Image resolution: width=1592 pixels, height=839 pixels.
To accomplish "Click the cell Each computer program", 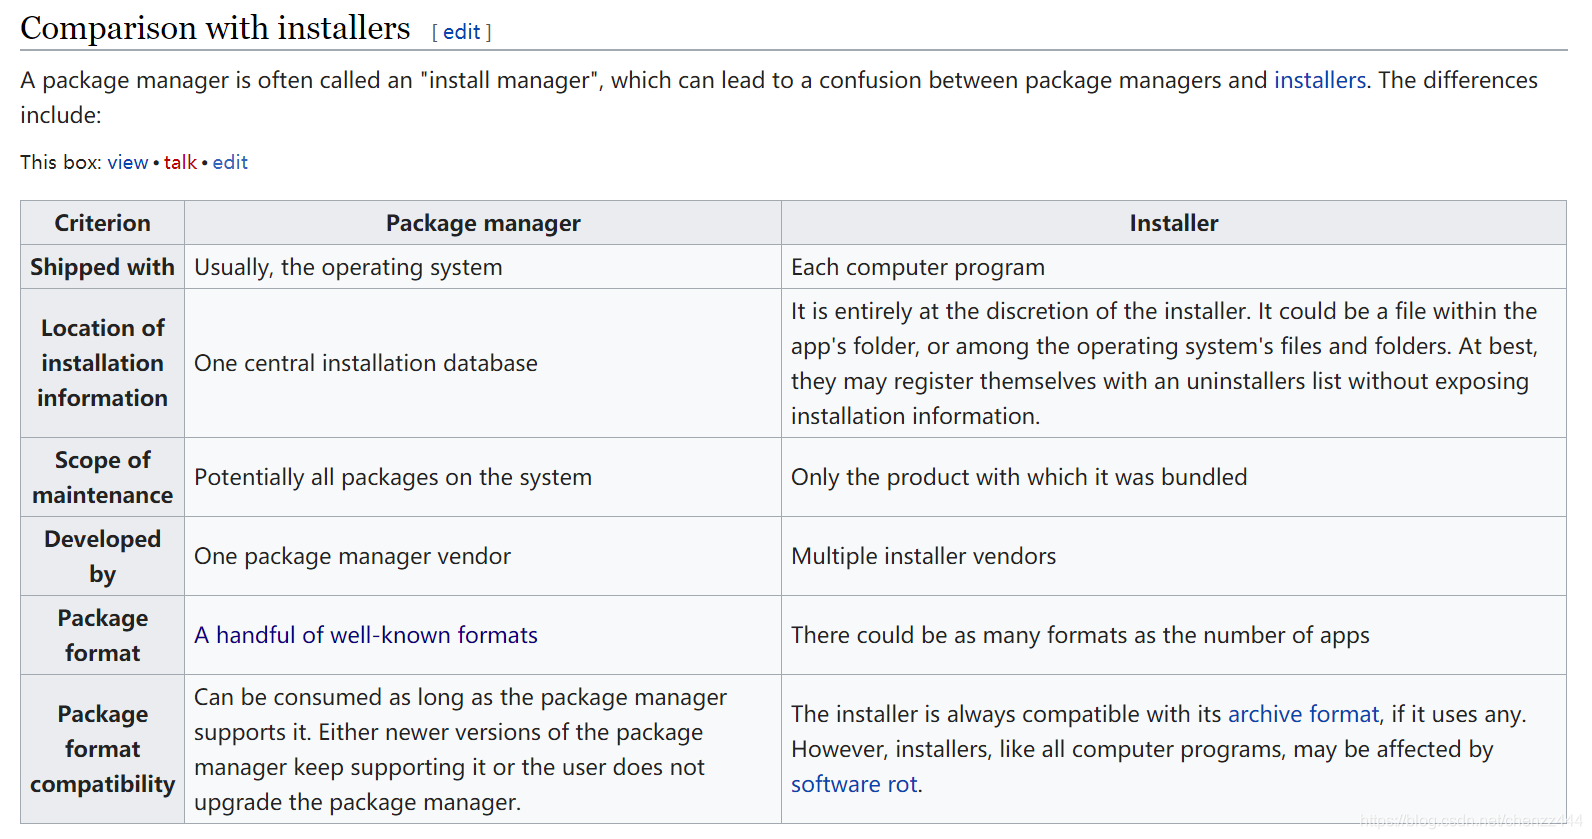I will click(1174, 267).
